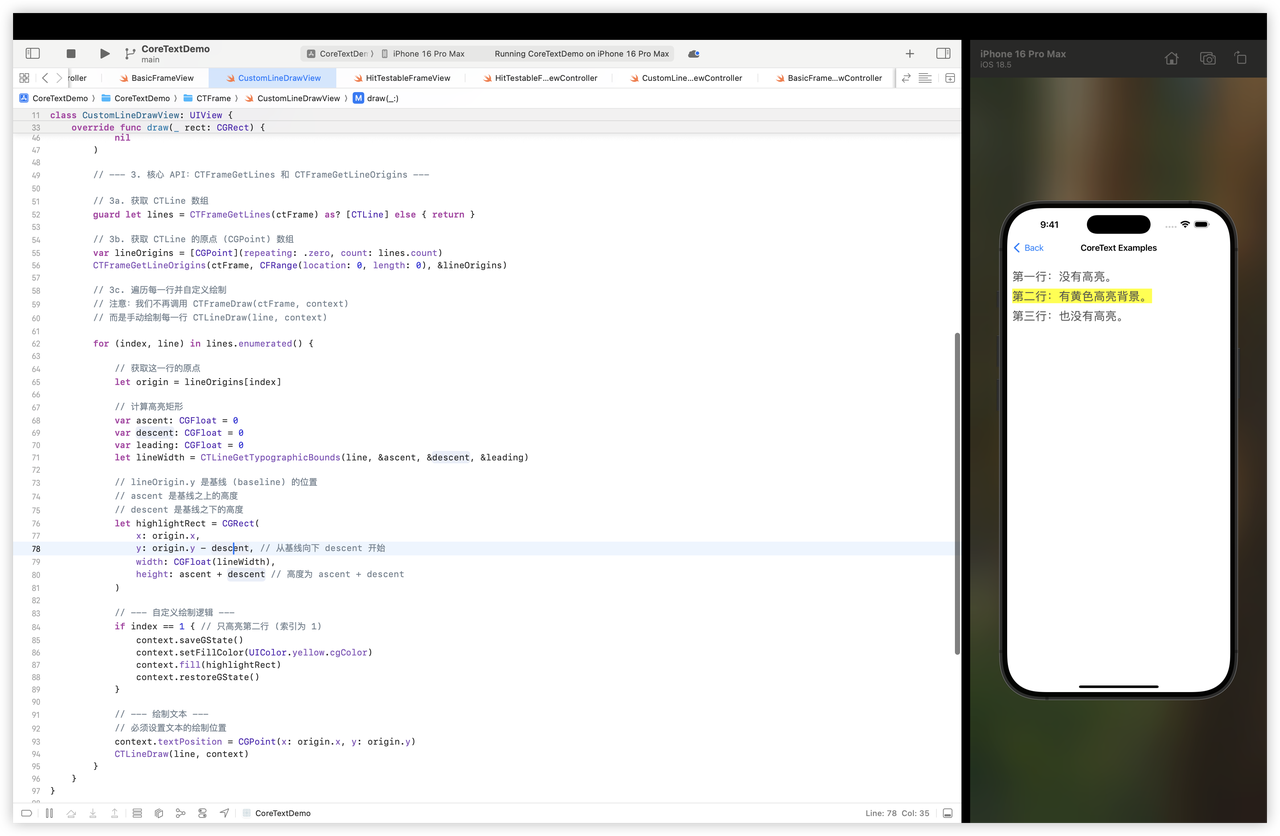Select the CustomLineDrawView tab

click(272, 78)
